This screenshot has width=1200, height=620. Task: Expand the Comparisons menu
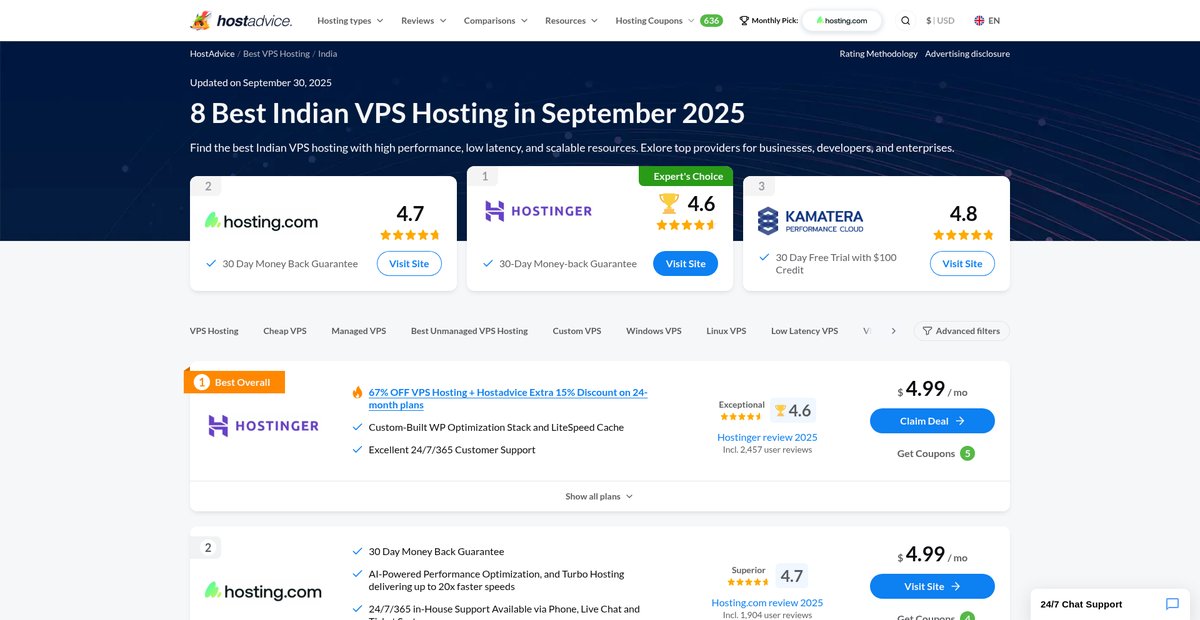click(495, 20)
